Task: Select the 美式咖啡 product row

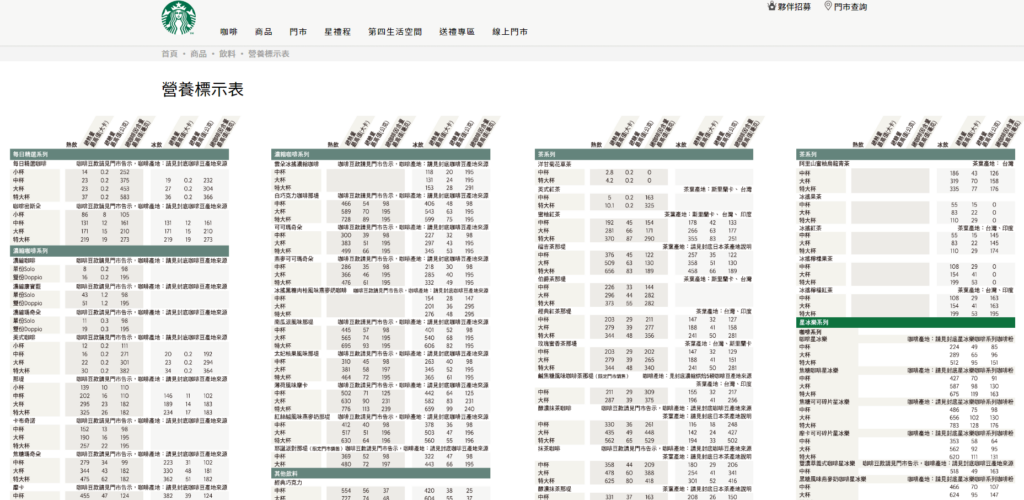Action: [x=120, y=337]
